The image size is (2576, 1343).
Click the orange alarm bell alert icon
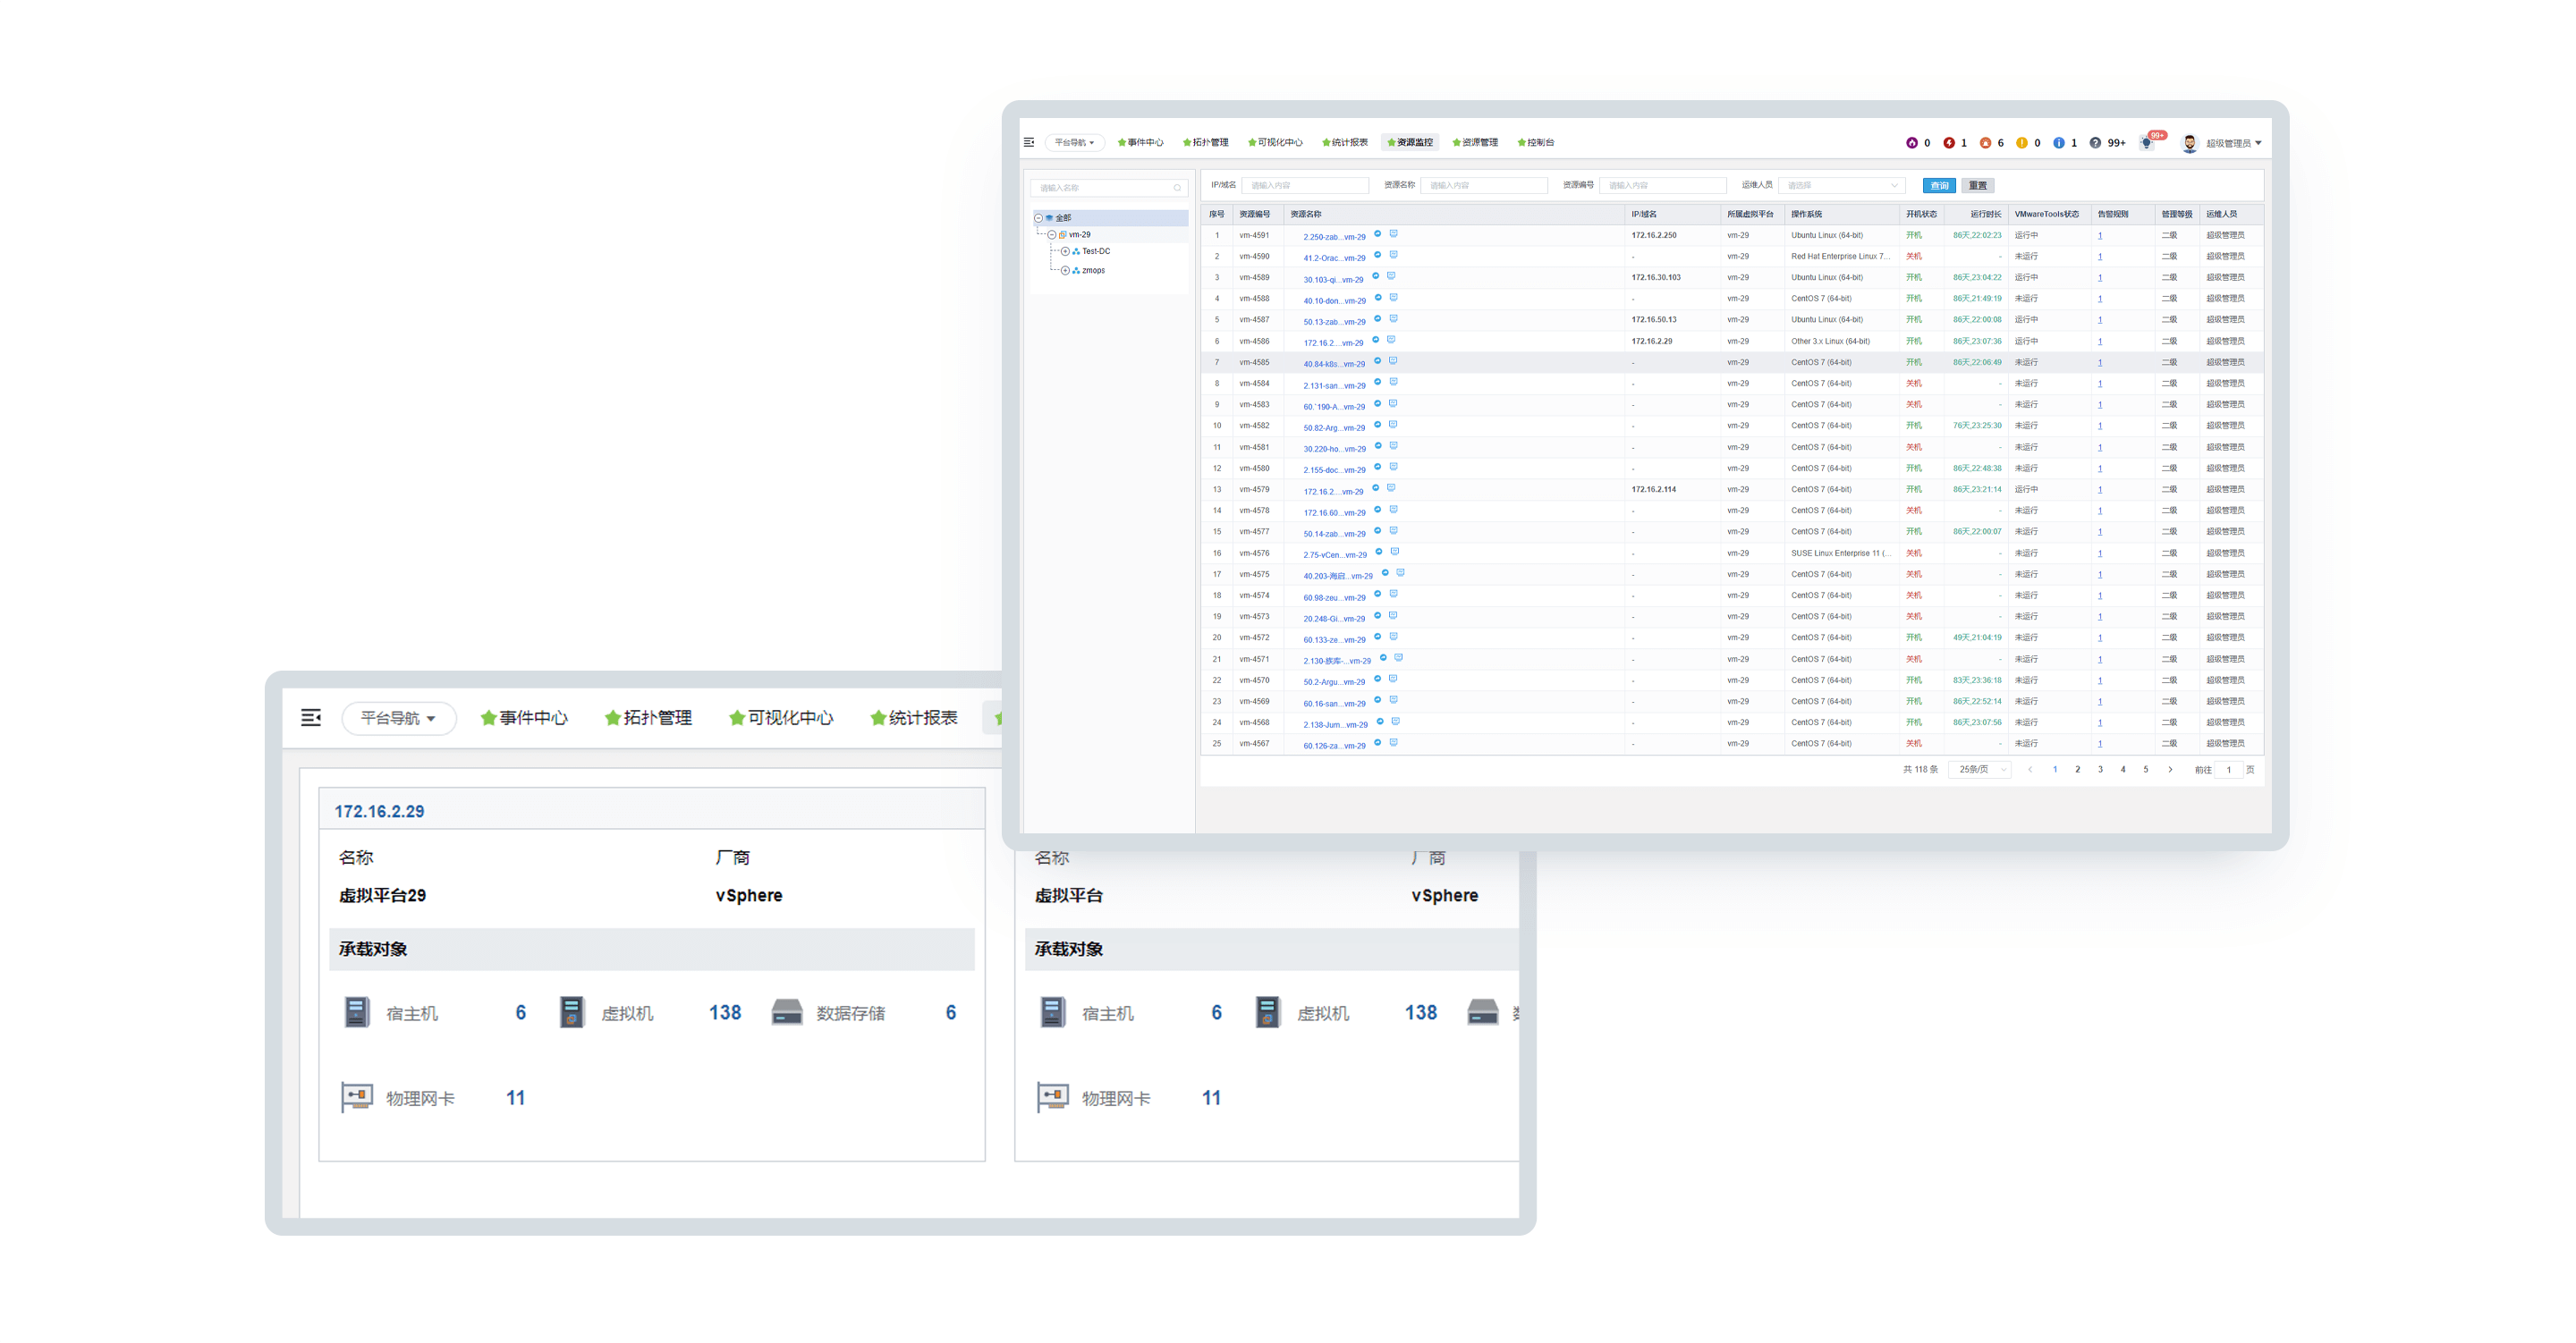coord(1986,143)
